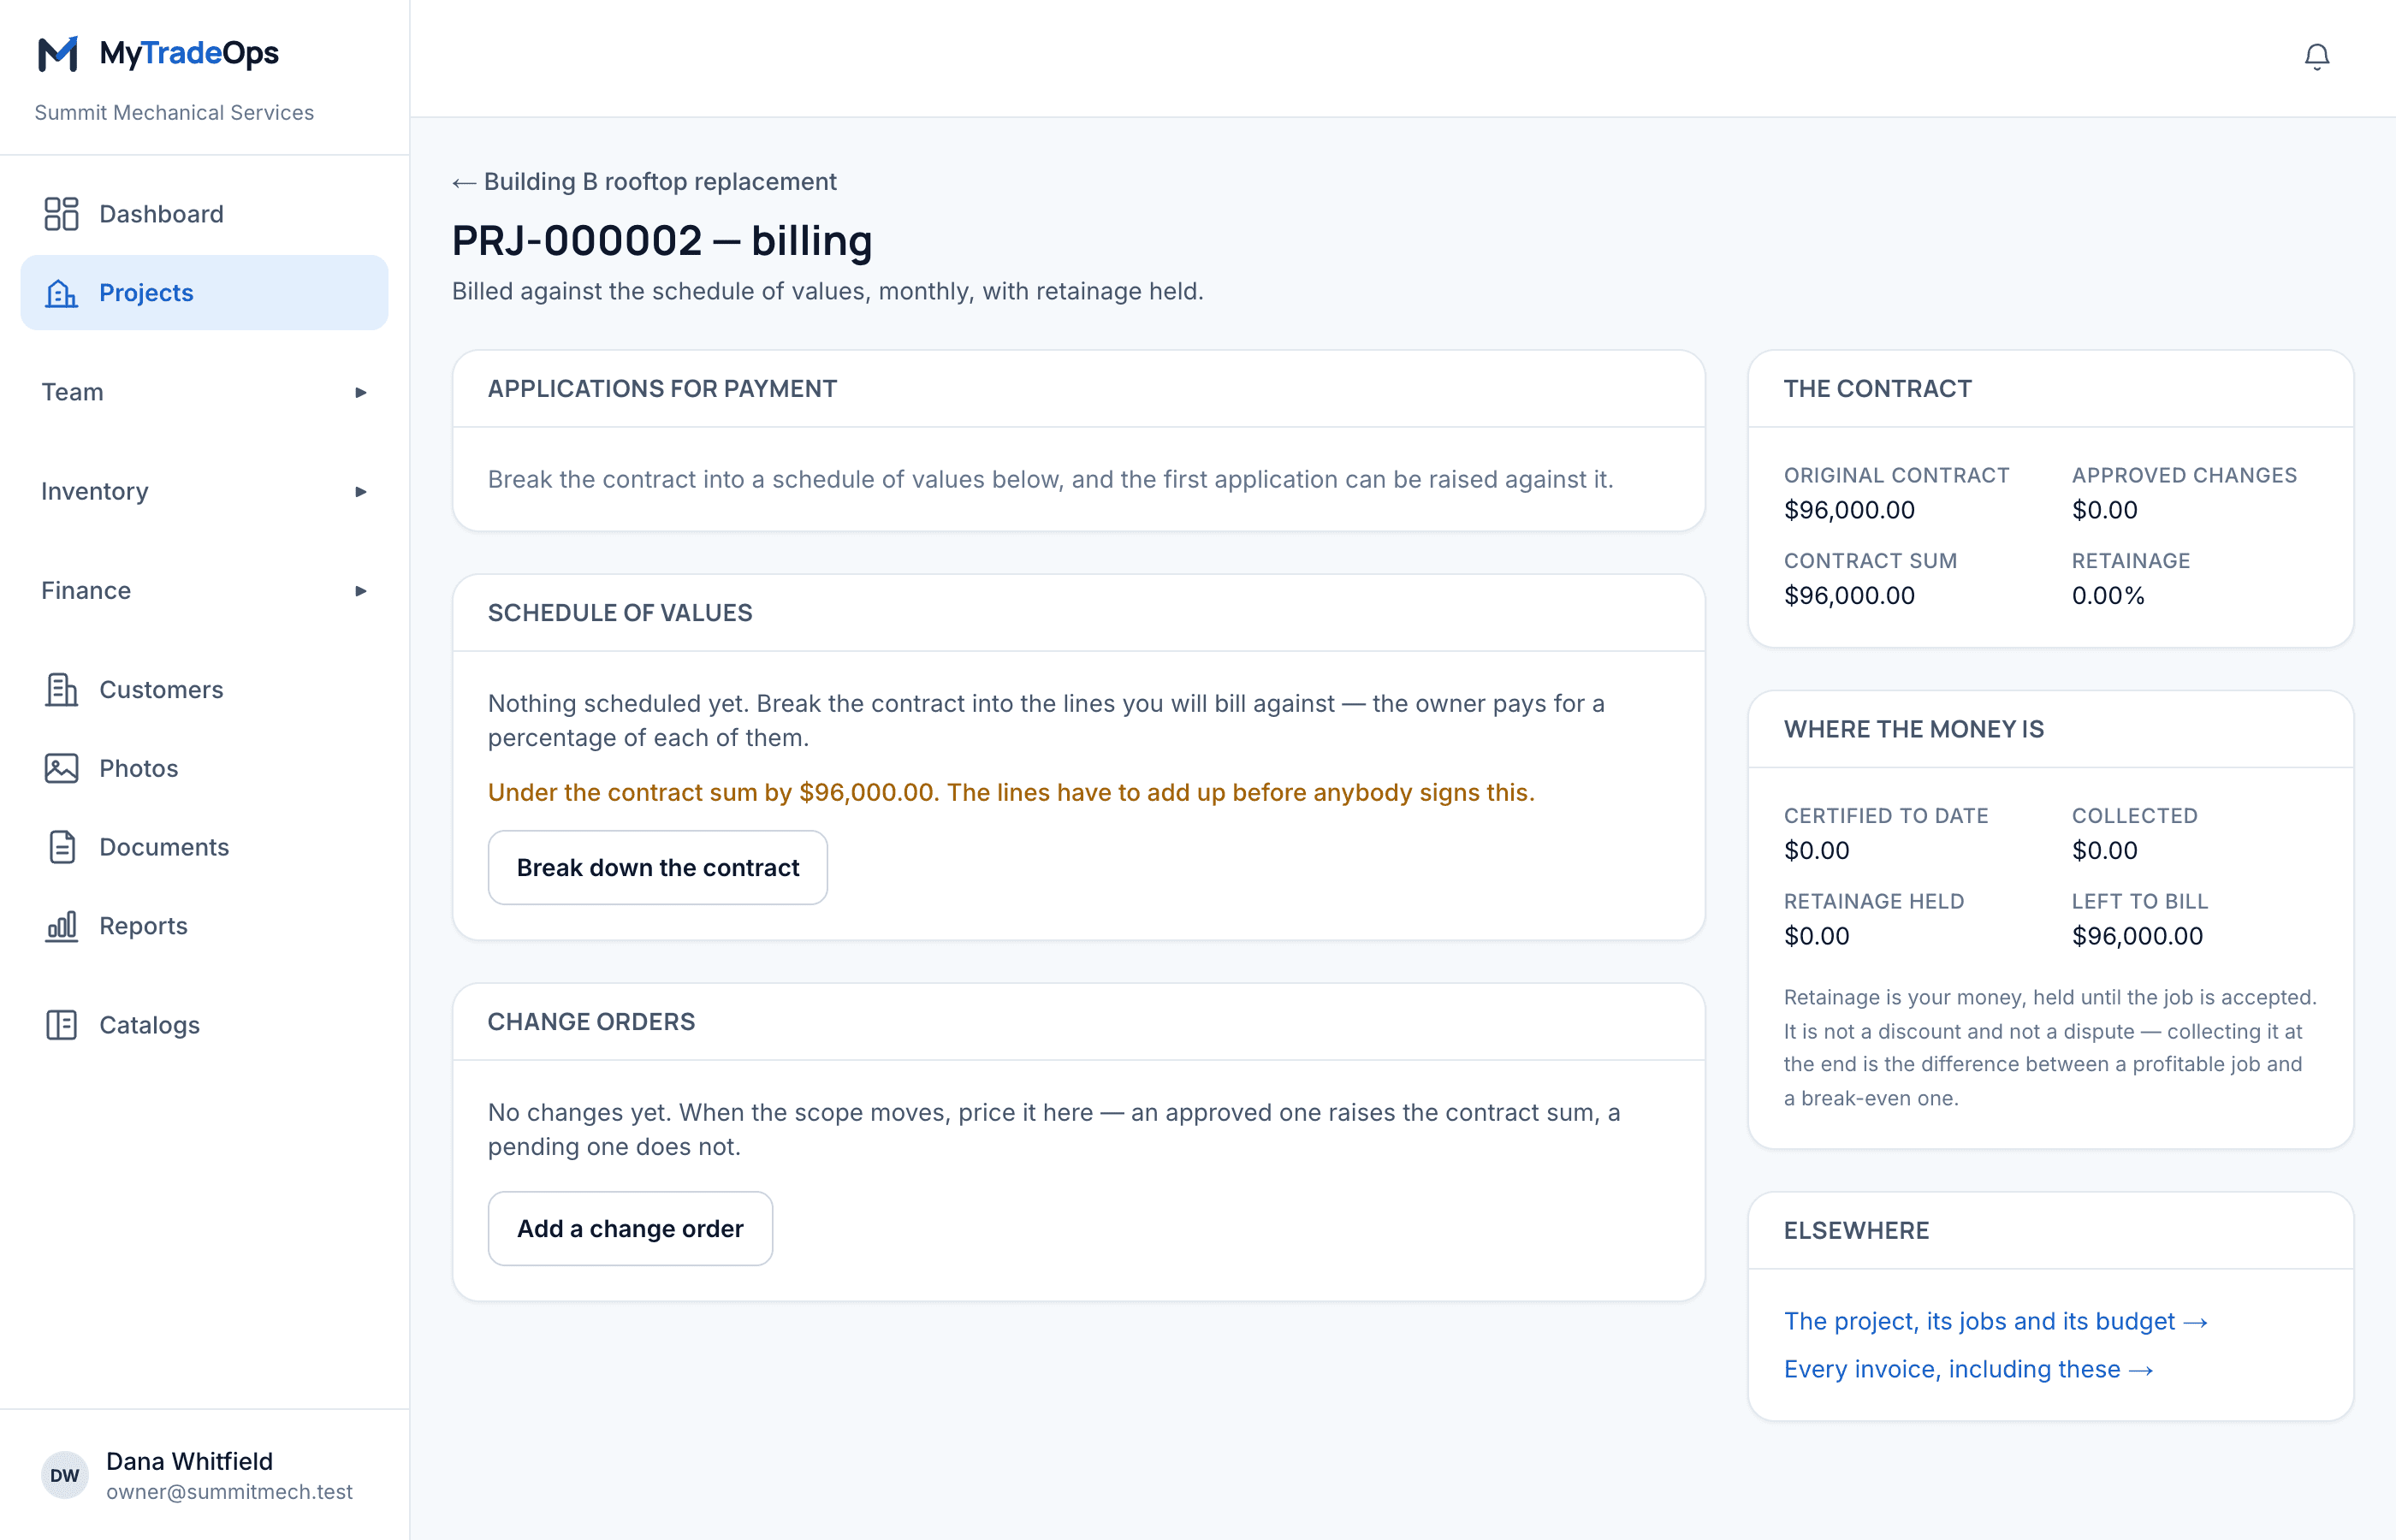Open the project, its jobs and budget link
Image resolution: width=2396 pixels, height=1540 pixels.
[x=1996, y=1321]
